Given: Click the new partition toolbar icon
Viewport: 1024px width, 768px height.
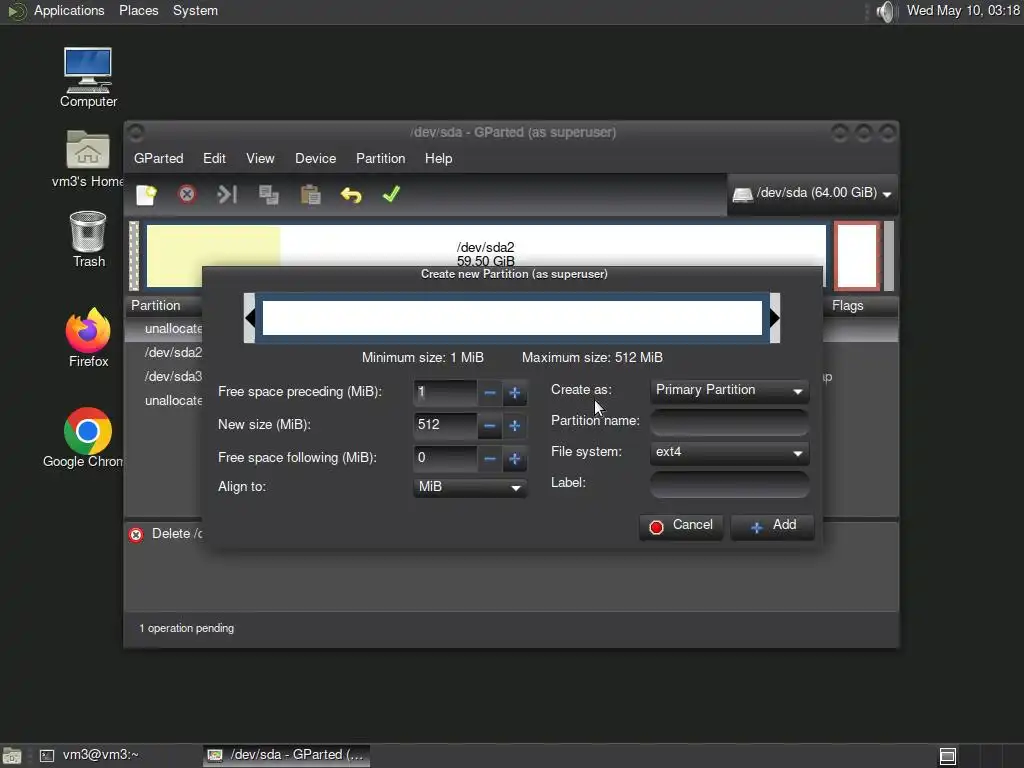Looking at the screenshot, I should pos(146,195).
